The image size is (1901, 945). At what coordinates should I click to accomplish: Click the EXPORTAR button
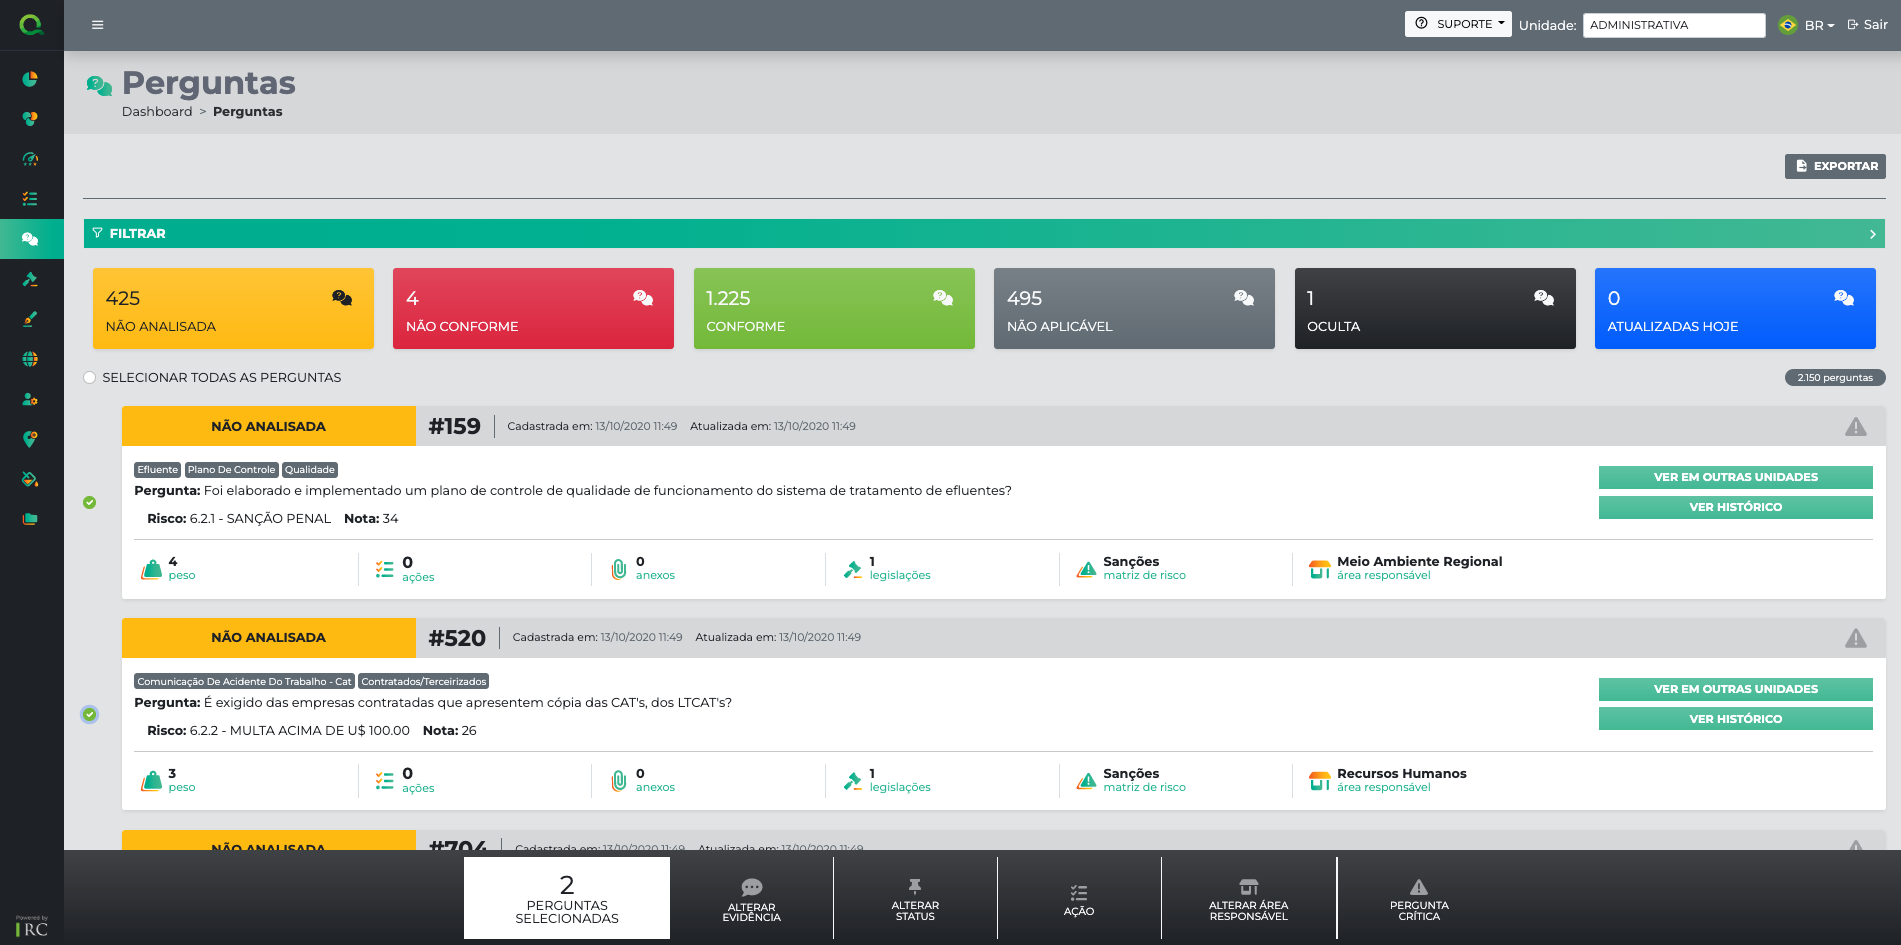[x=1835, y=166]
